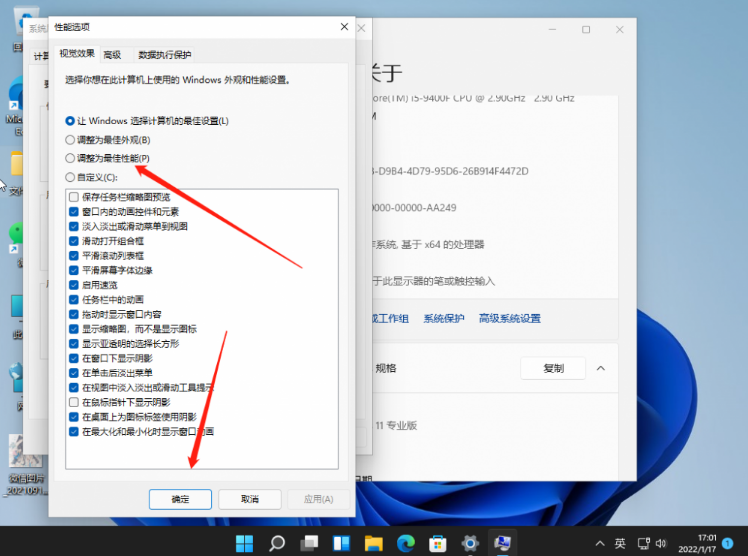Uncheck 在视图中淡入淡出或滑动工具提示
This screenshot has width=748, height=556.
pos(74,388)
